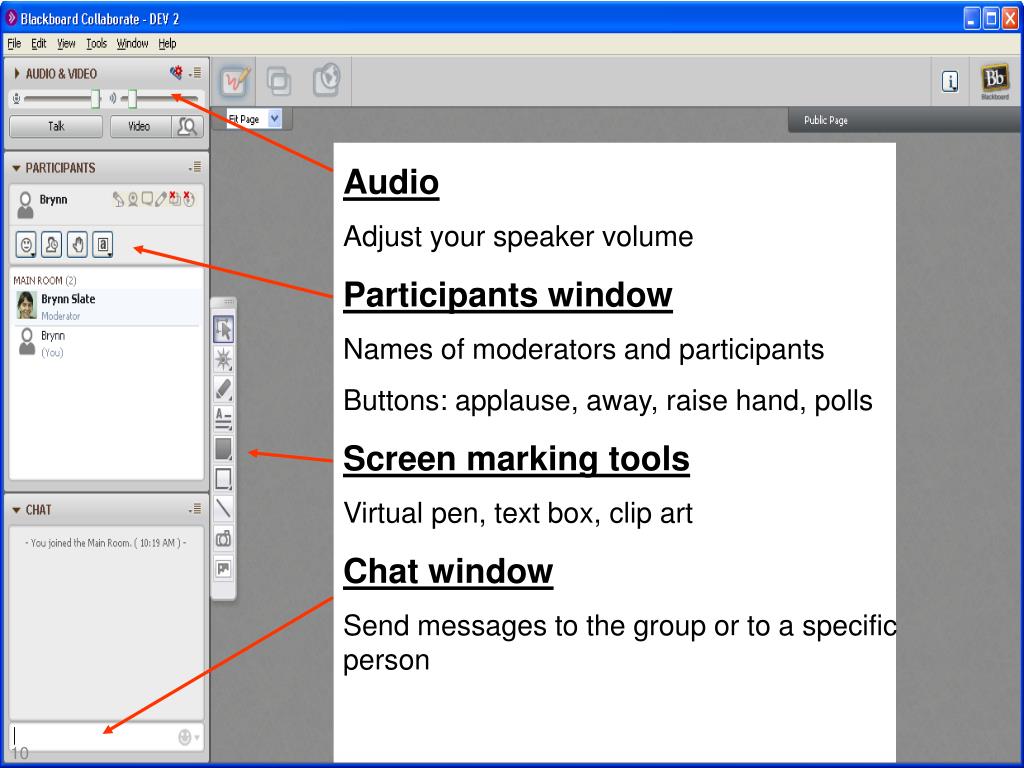Click the speaker icon by the volume slider

tap(112, 99)
